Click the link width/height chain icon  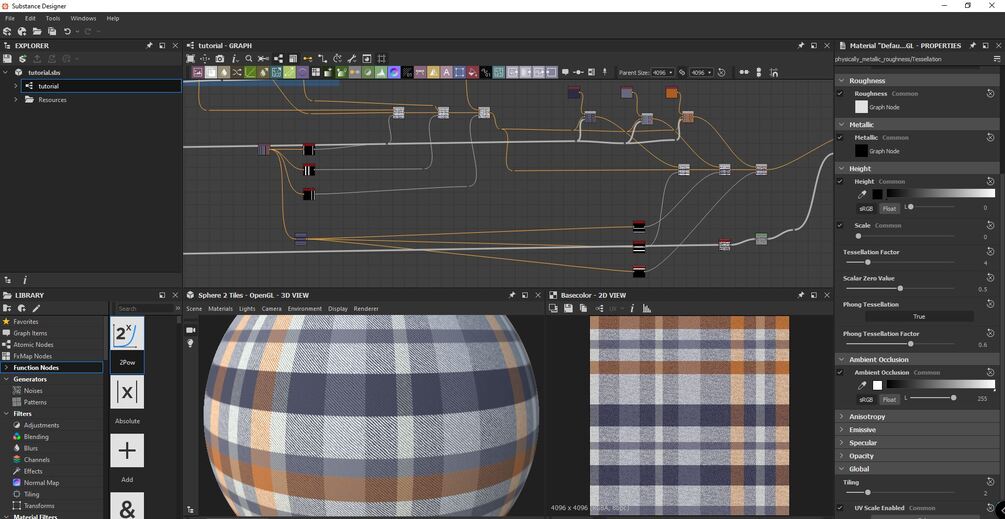click(681, 72)
